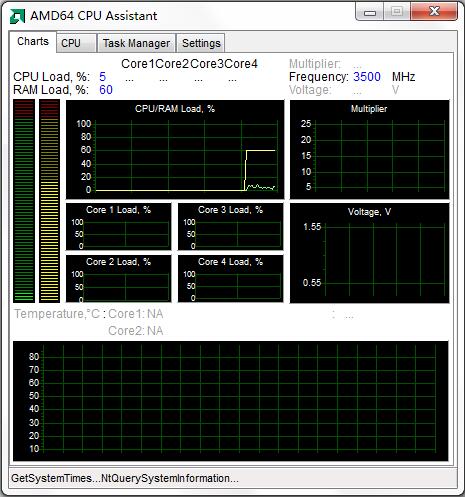Click the Core 2 Load chart
The width and height of the screenshot is (465, 497).
tap(118, 279)
